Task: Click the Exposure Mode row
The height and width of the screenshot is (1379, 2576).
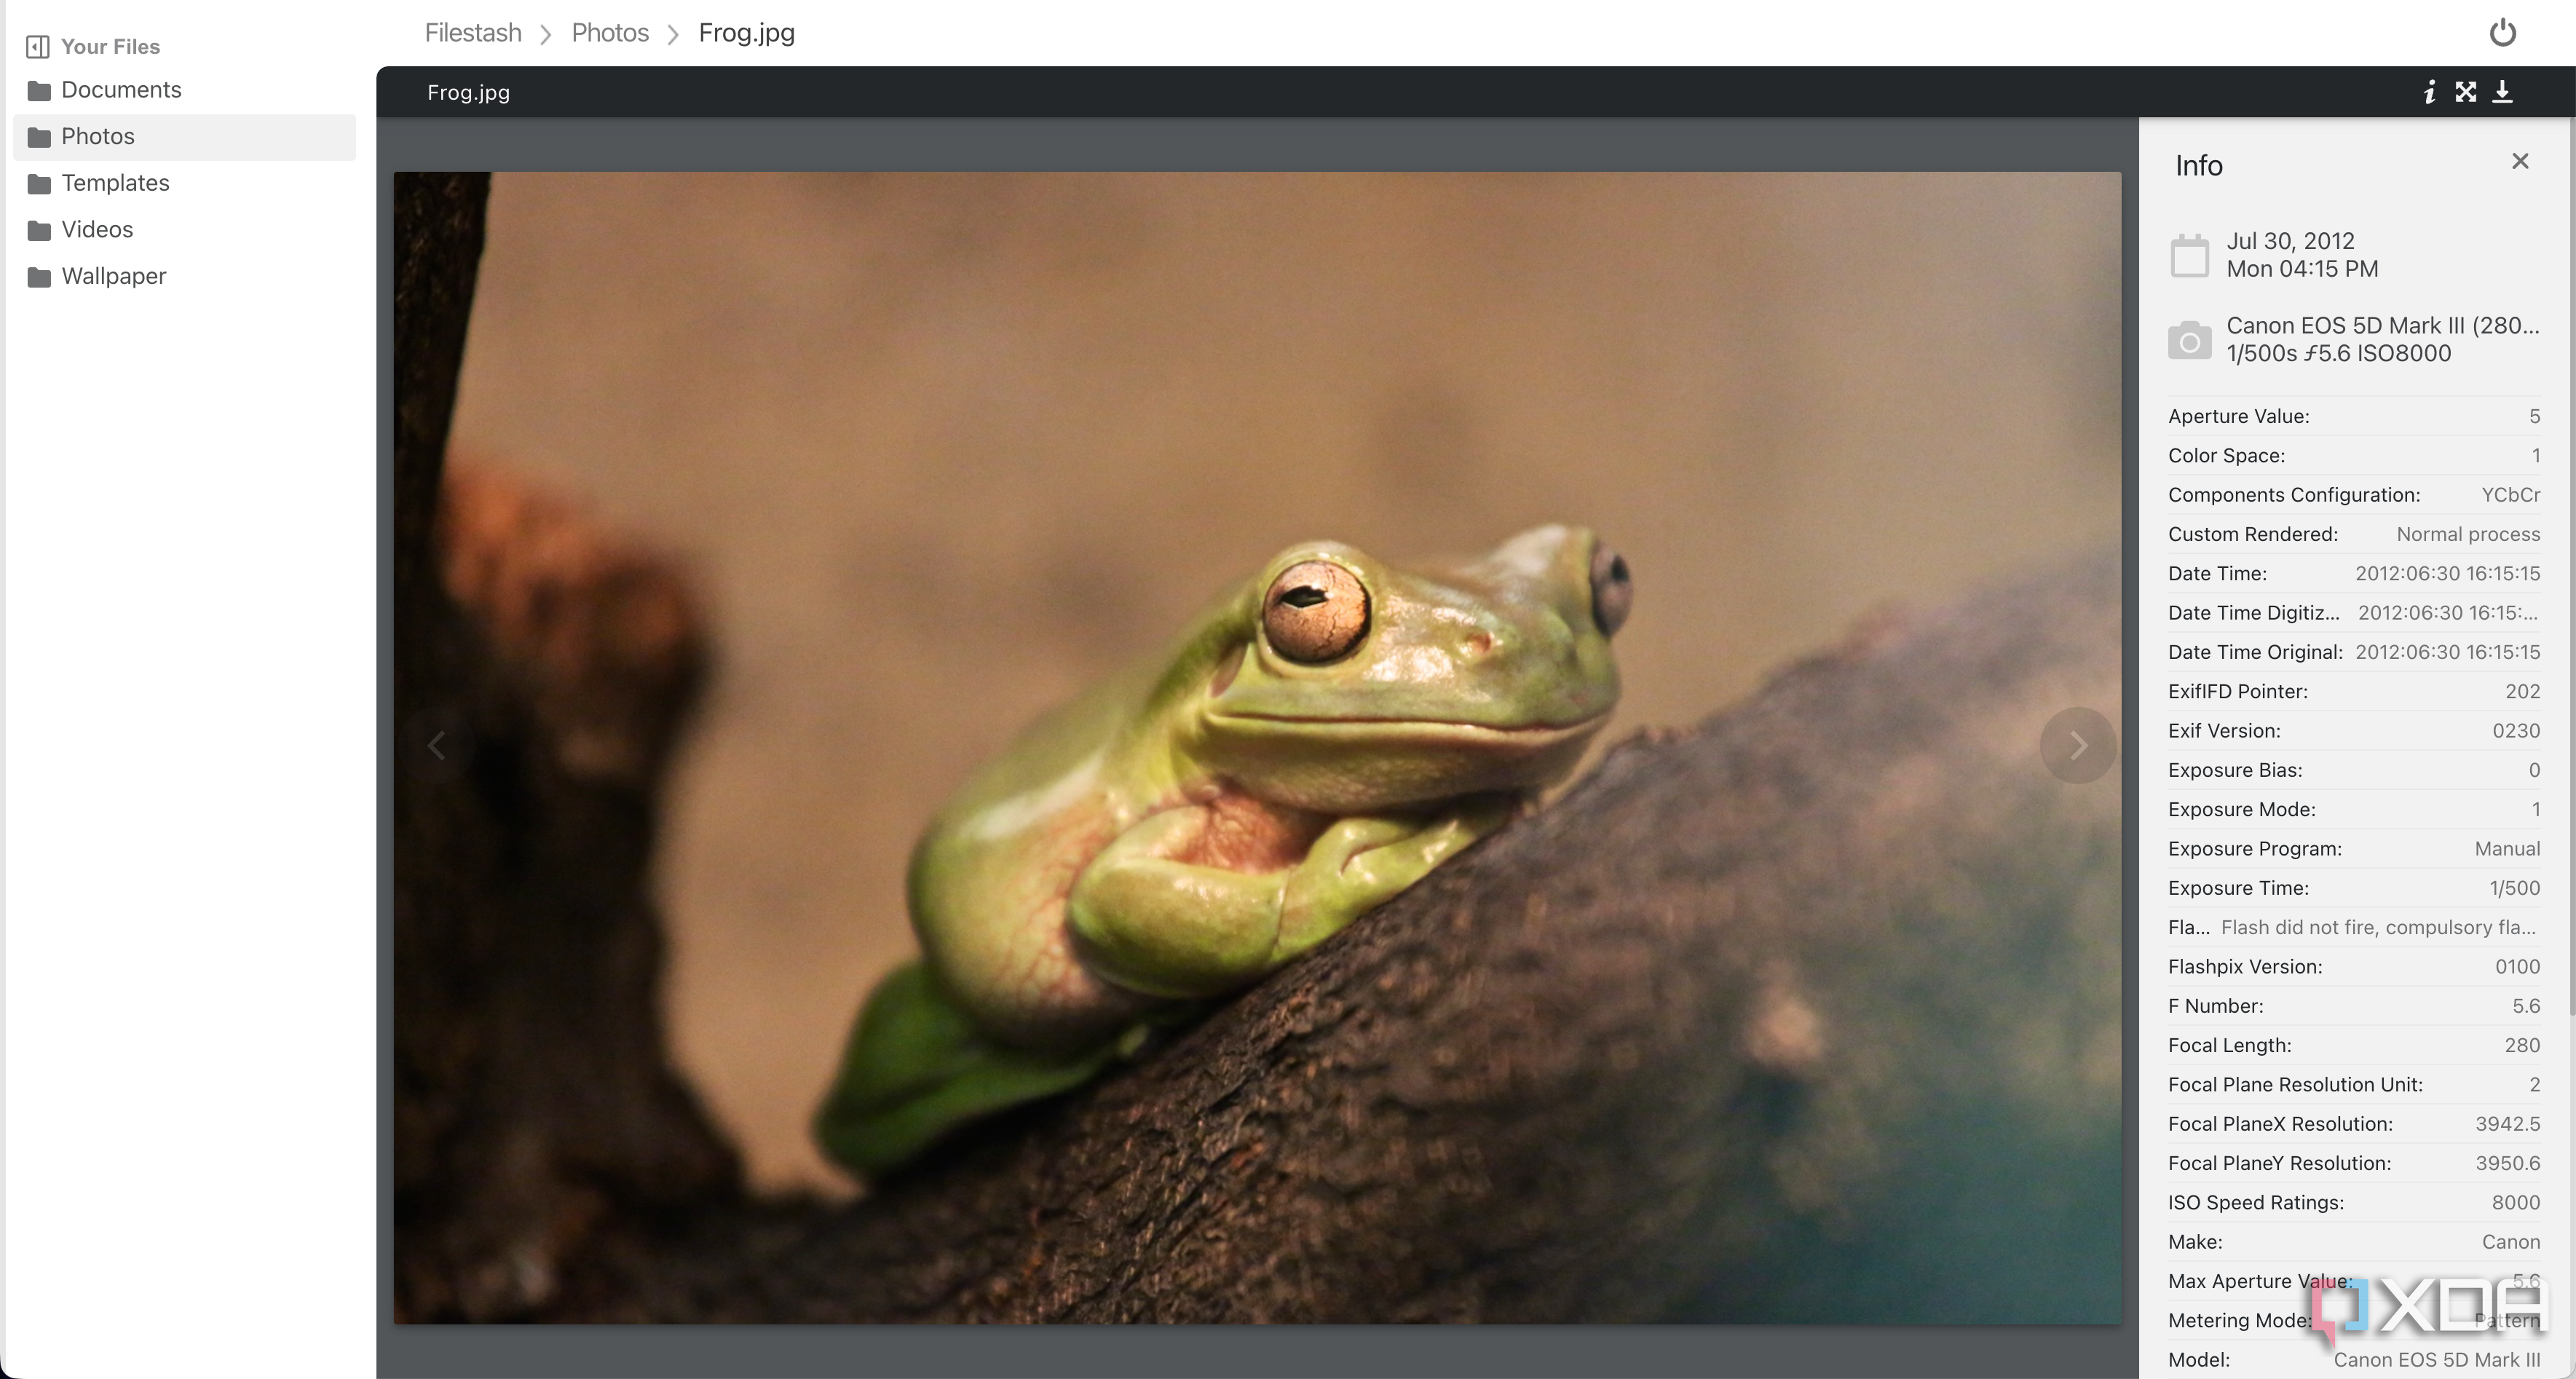Action: coord(2354,809)
